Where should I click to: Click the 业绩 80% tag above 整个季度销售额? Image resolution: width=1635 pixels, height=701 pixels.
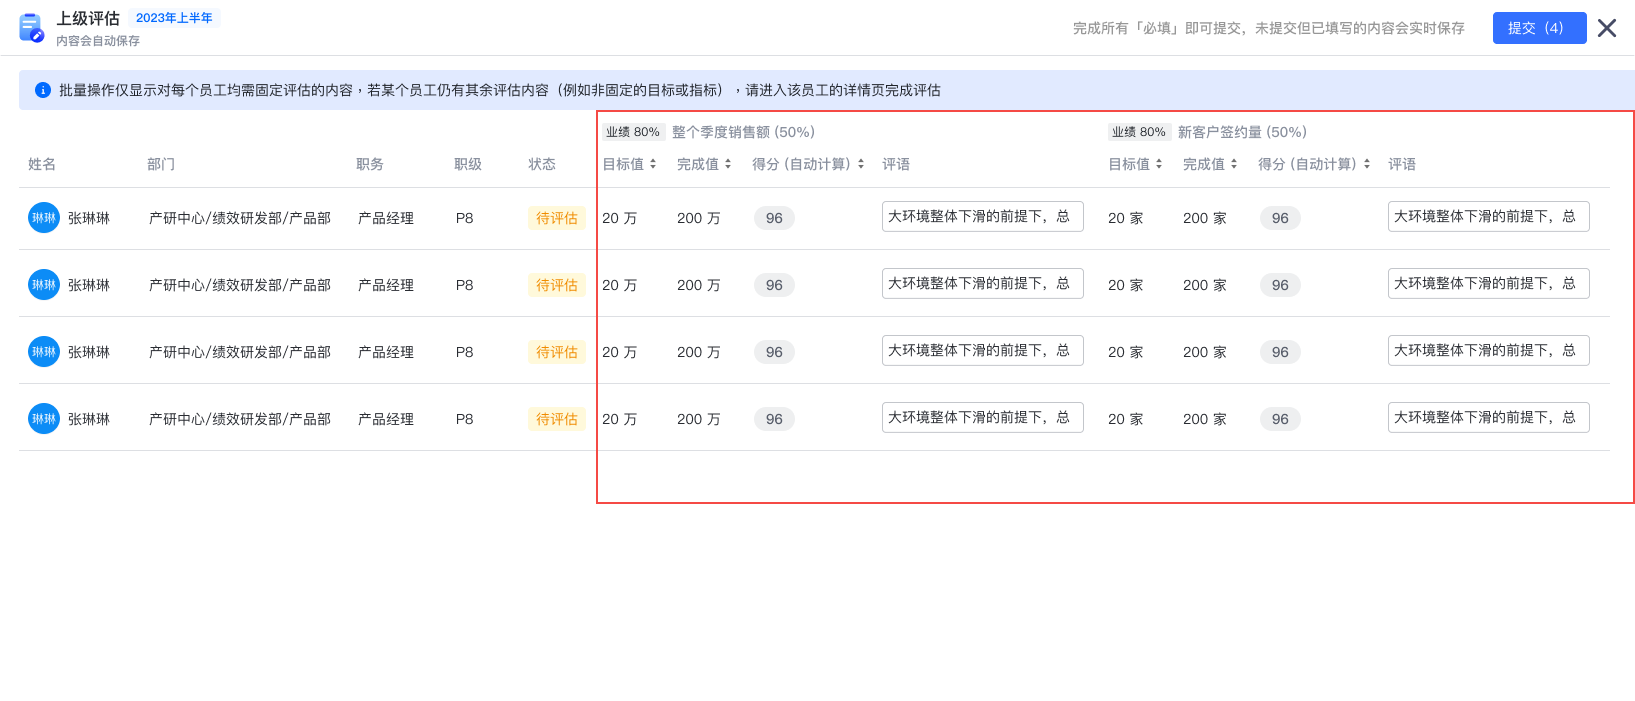tap(633, 132)
